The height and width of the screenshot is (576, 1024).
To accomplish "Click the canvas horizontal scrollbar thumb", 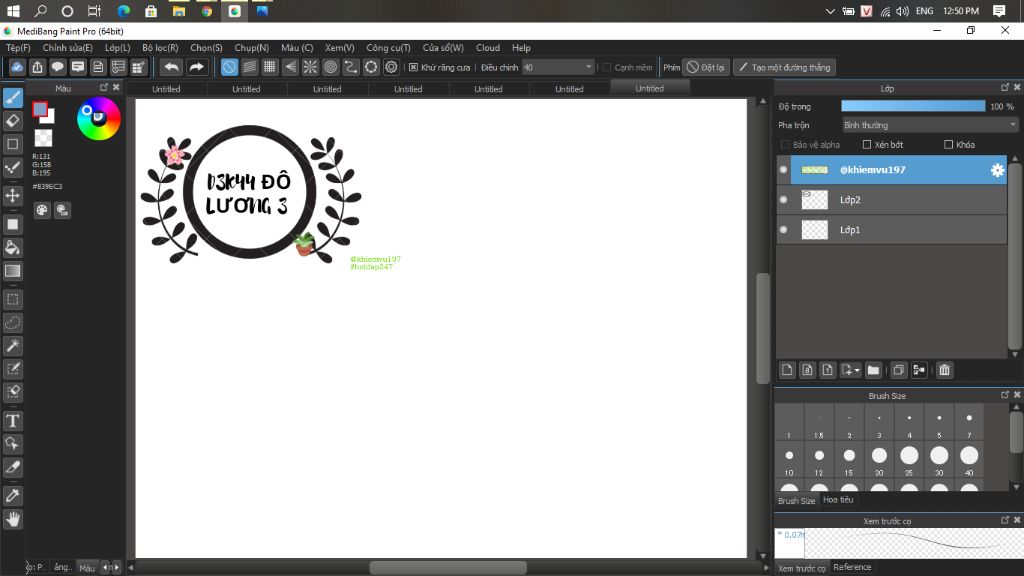I will 448,568.
